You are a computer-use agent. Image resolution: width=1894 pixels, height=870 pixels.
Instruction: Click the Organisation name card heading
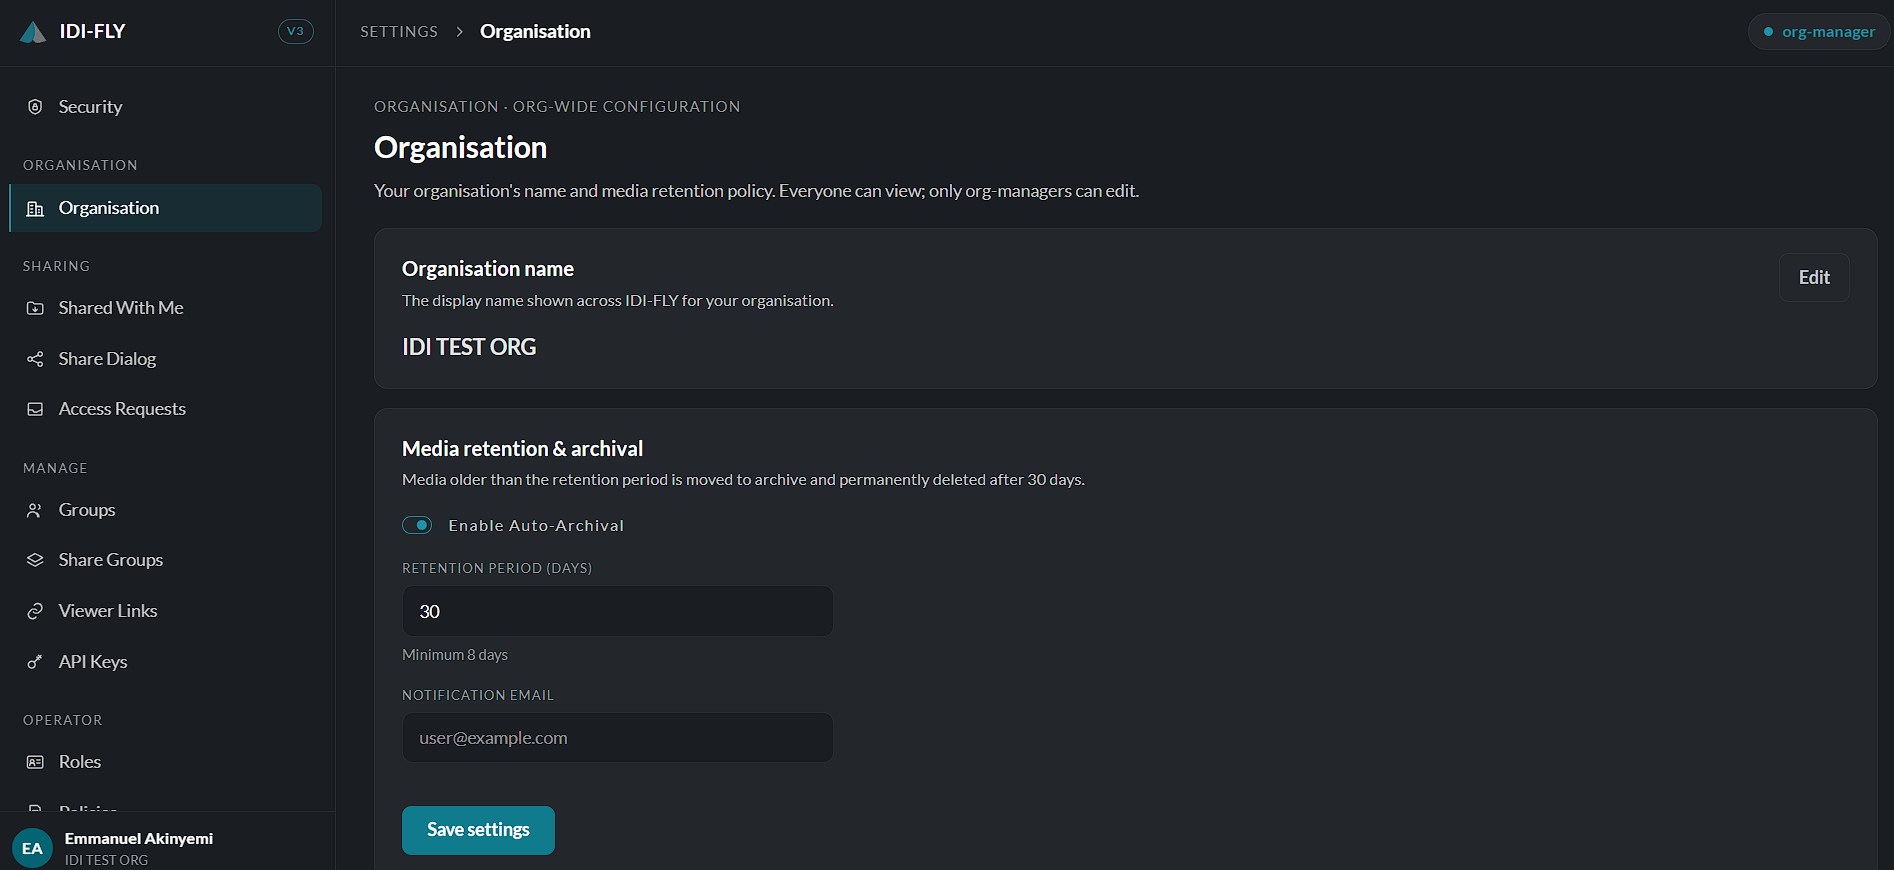click(488, 269)
